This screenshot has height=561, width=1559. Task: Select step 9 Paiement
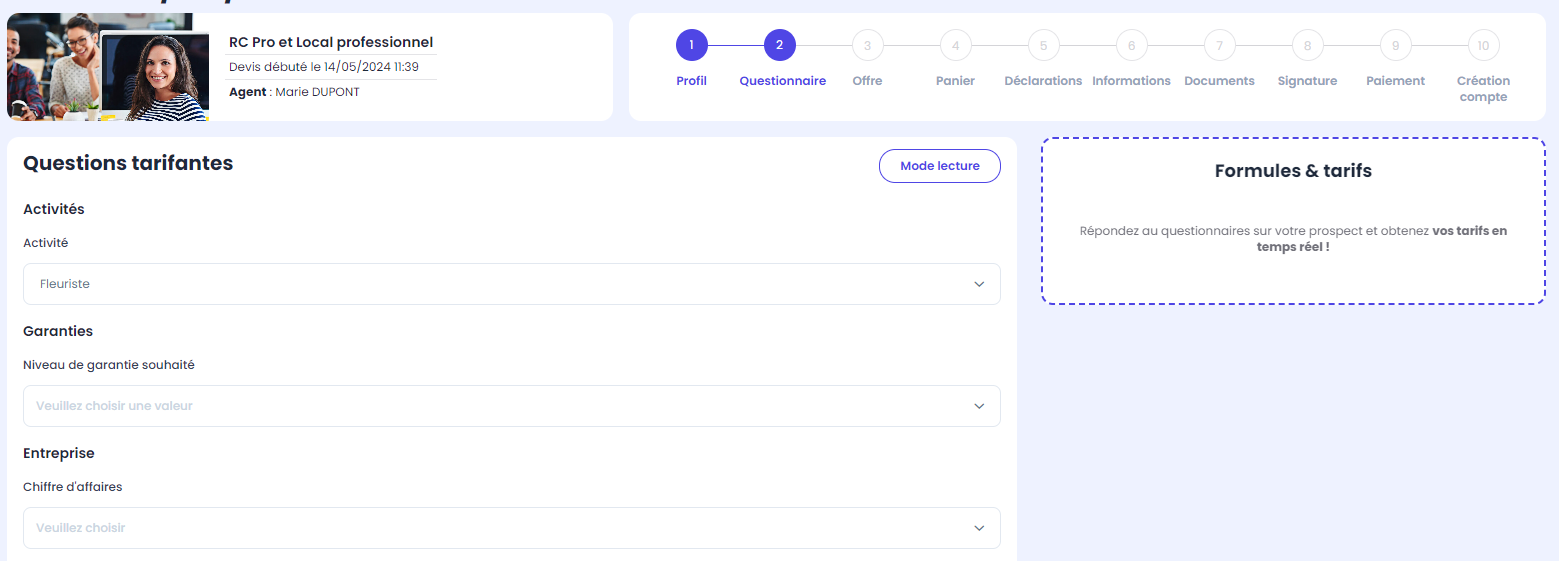tap(1395, 45)
